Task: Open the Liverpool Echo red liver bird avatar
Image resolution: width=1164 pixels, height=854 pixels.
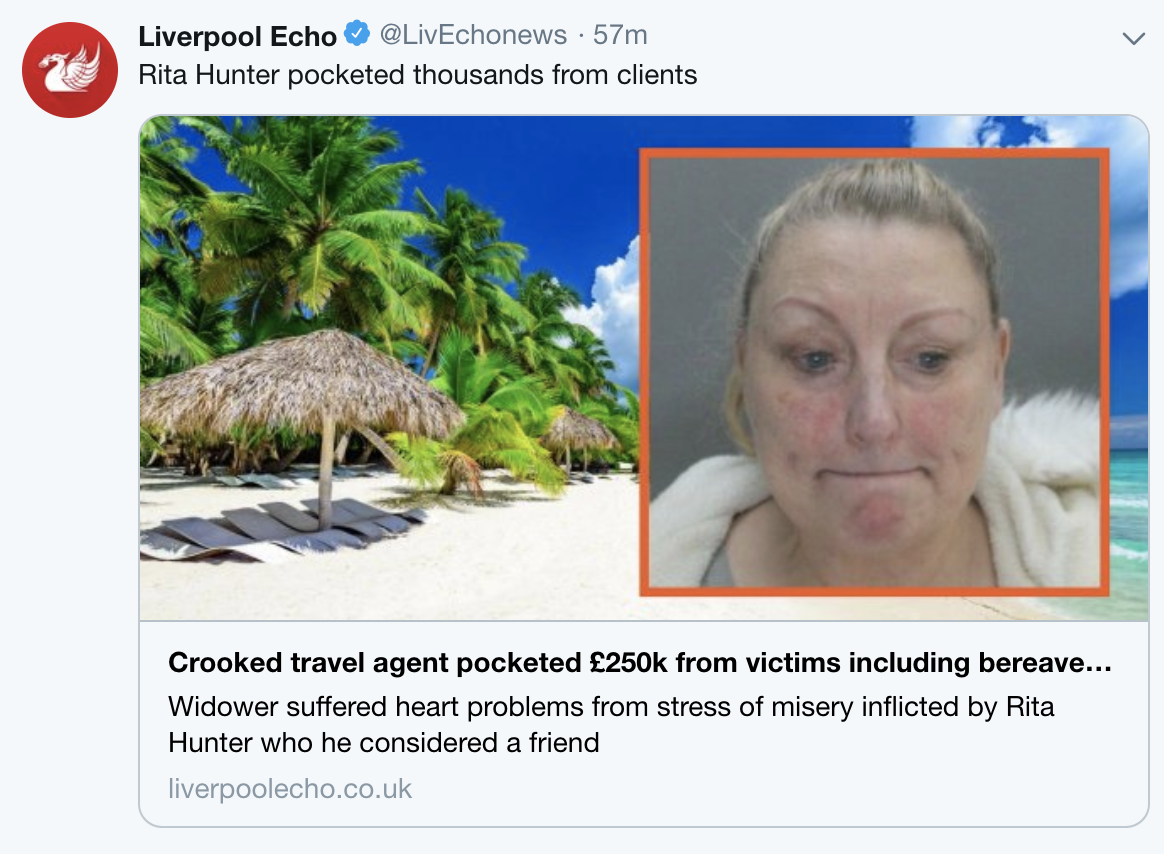Action: [x=70, y=70]
